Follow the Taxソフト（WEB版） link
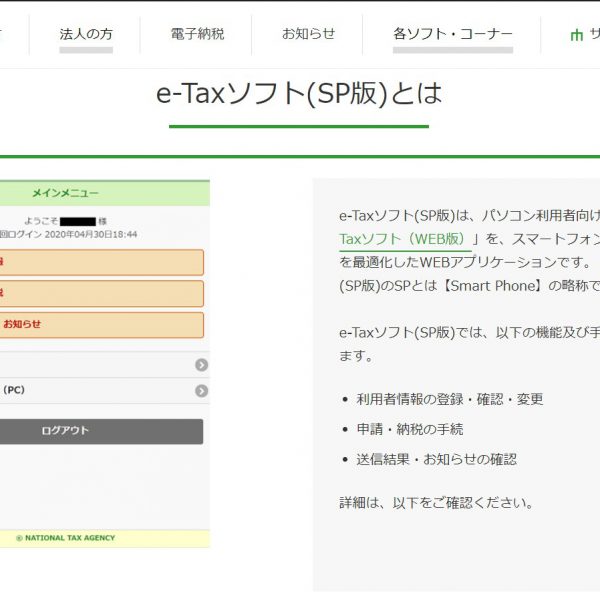The height and width of the screenshot is (600, 600). coord(403,239)
